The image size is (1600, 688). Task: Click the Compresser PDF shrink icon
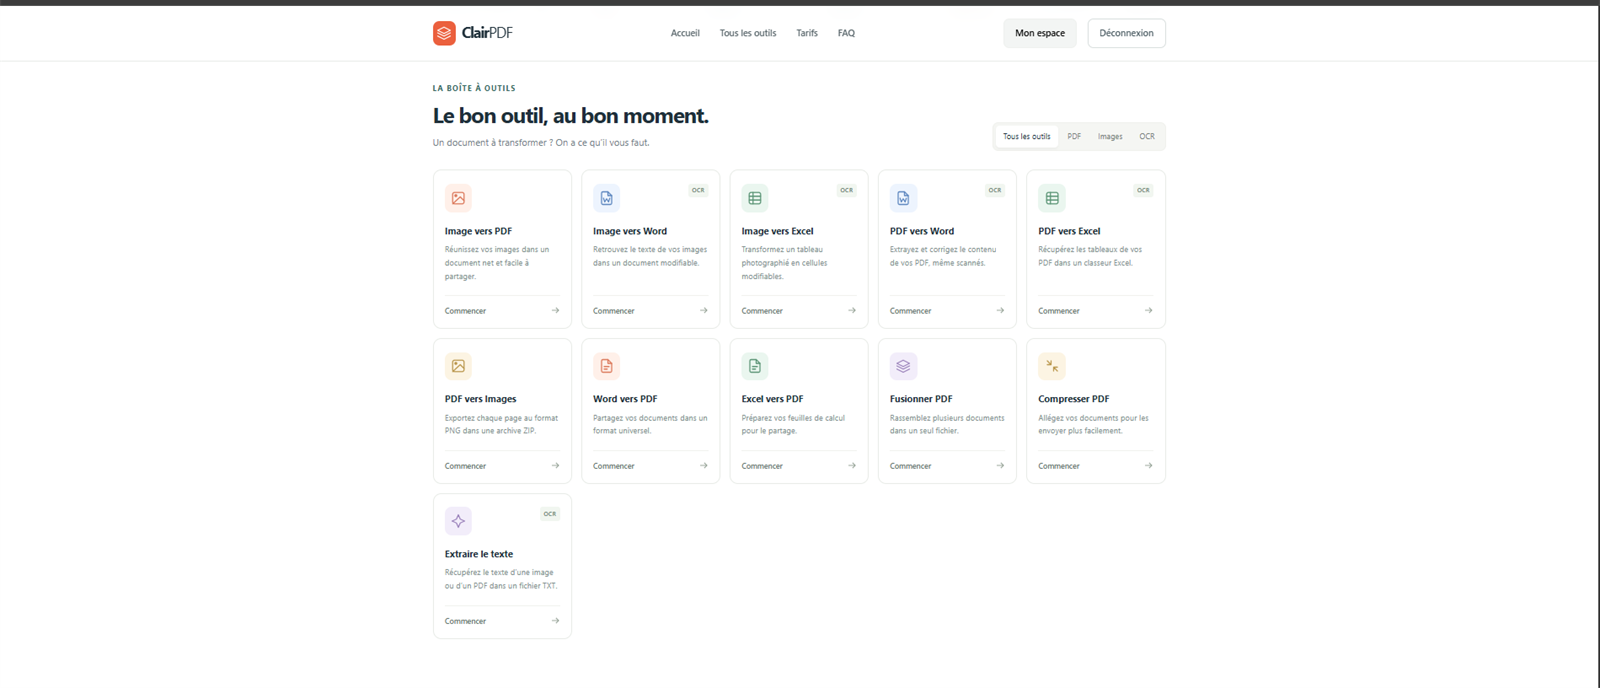click(x=1052, y=366)
